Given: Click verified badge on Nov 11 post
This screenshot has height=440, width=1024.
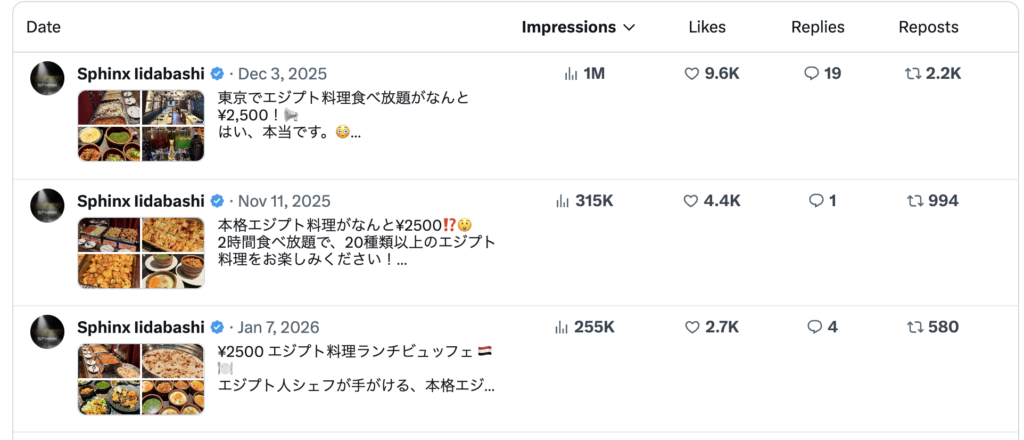Looking at the screenshot, I should (216, 201).
